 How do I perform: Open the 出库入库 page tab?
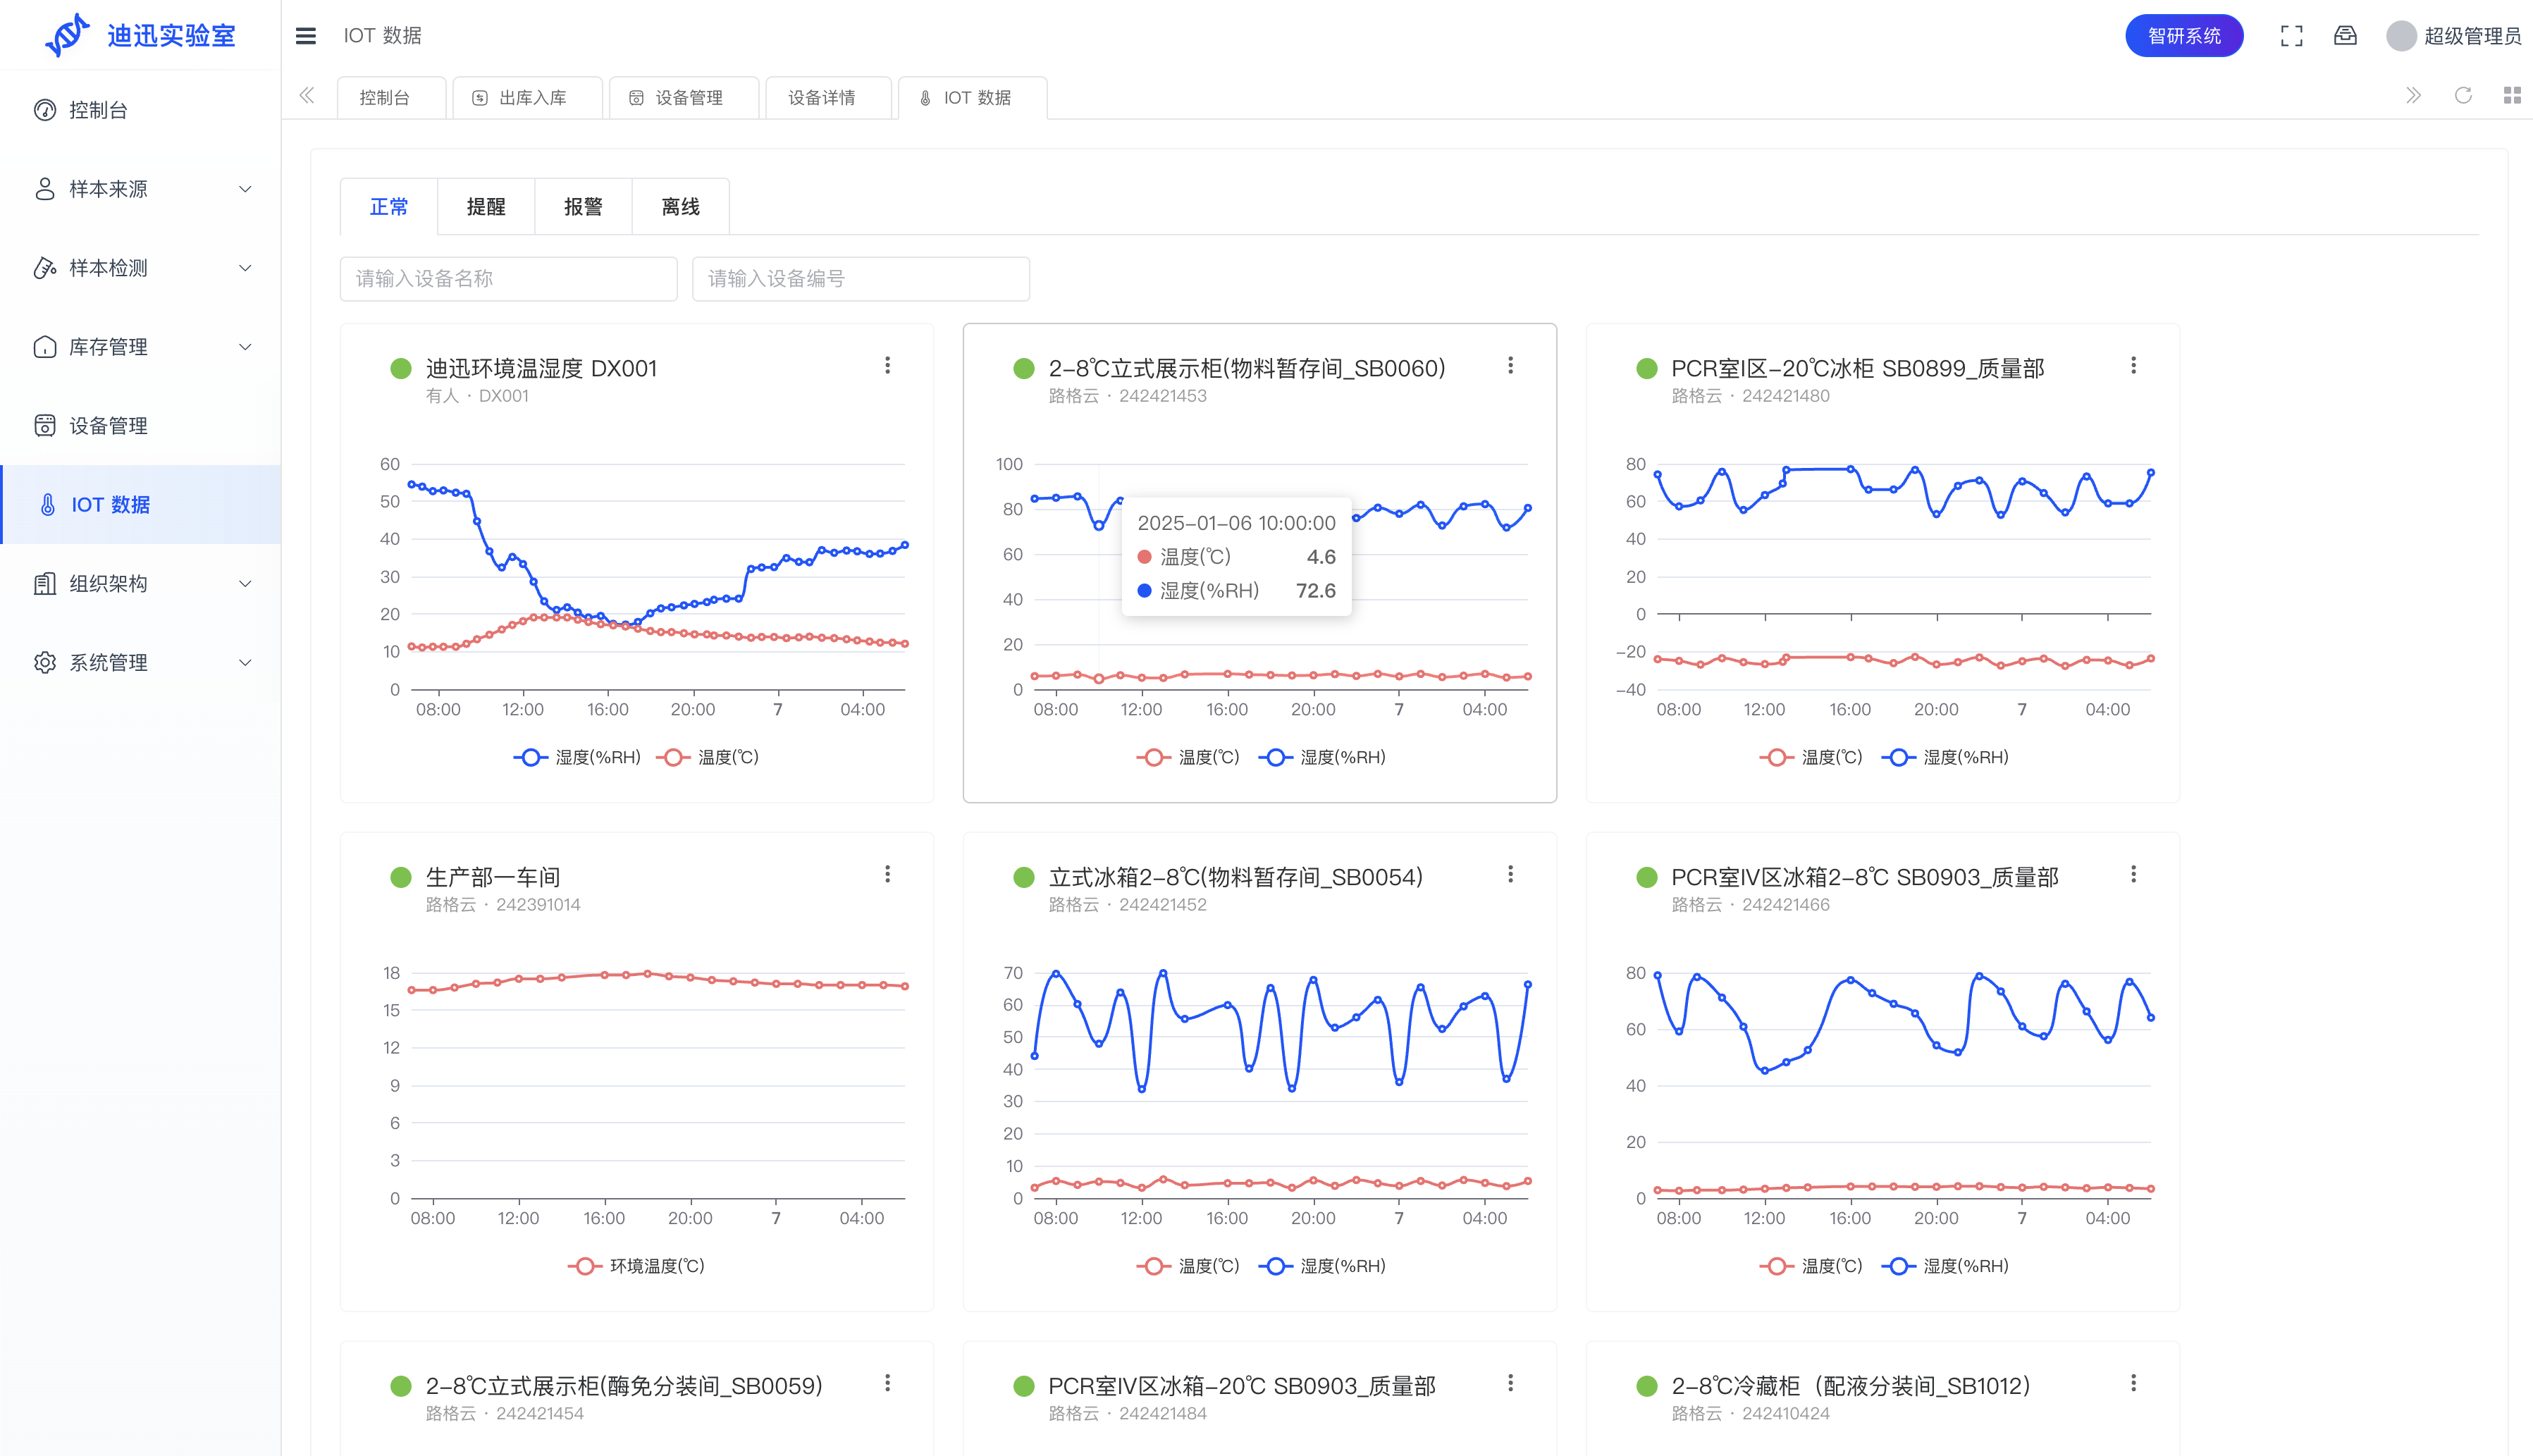pyautogui.click(x=527, y=98)
